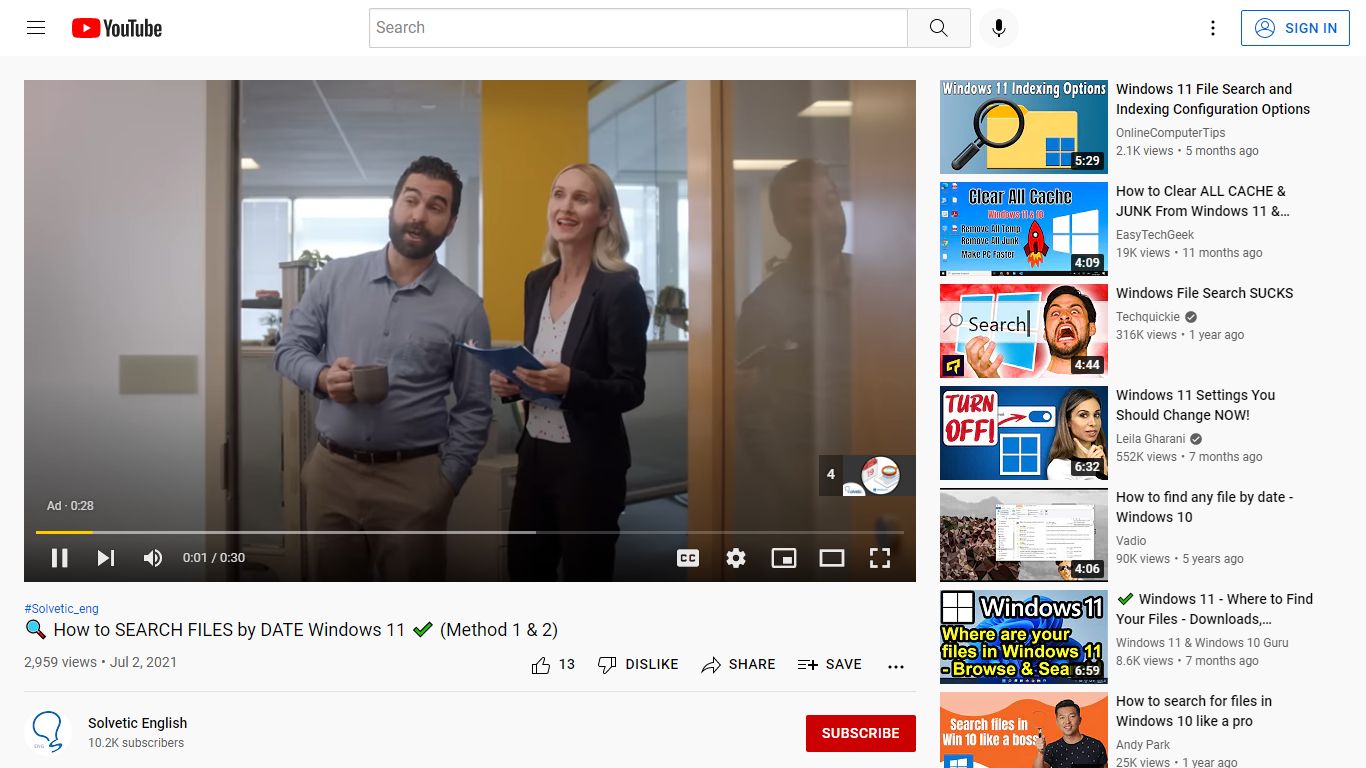Viewport: 1366px width, 768px height.
Task: Go to the YouTube home logo
Action: pyautogui.click(x=117, y=28)
